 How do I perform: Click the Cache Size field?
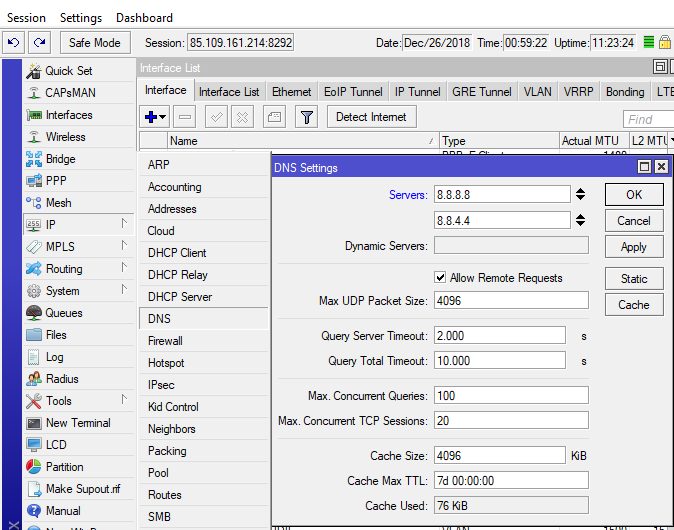(499, 455)
